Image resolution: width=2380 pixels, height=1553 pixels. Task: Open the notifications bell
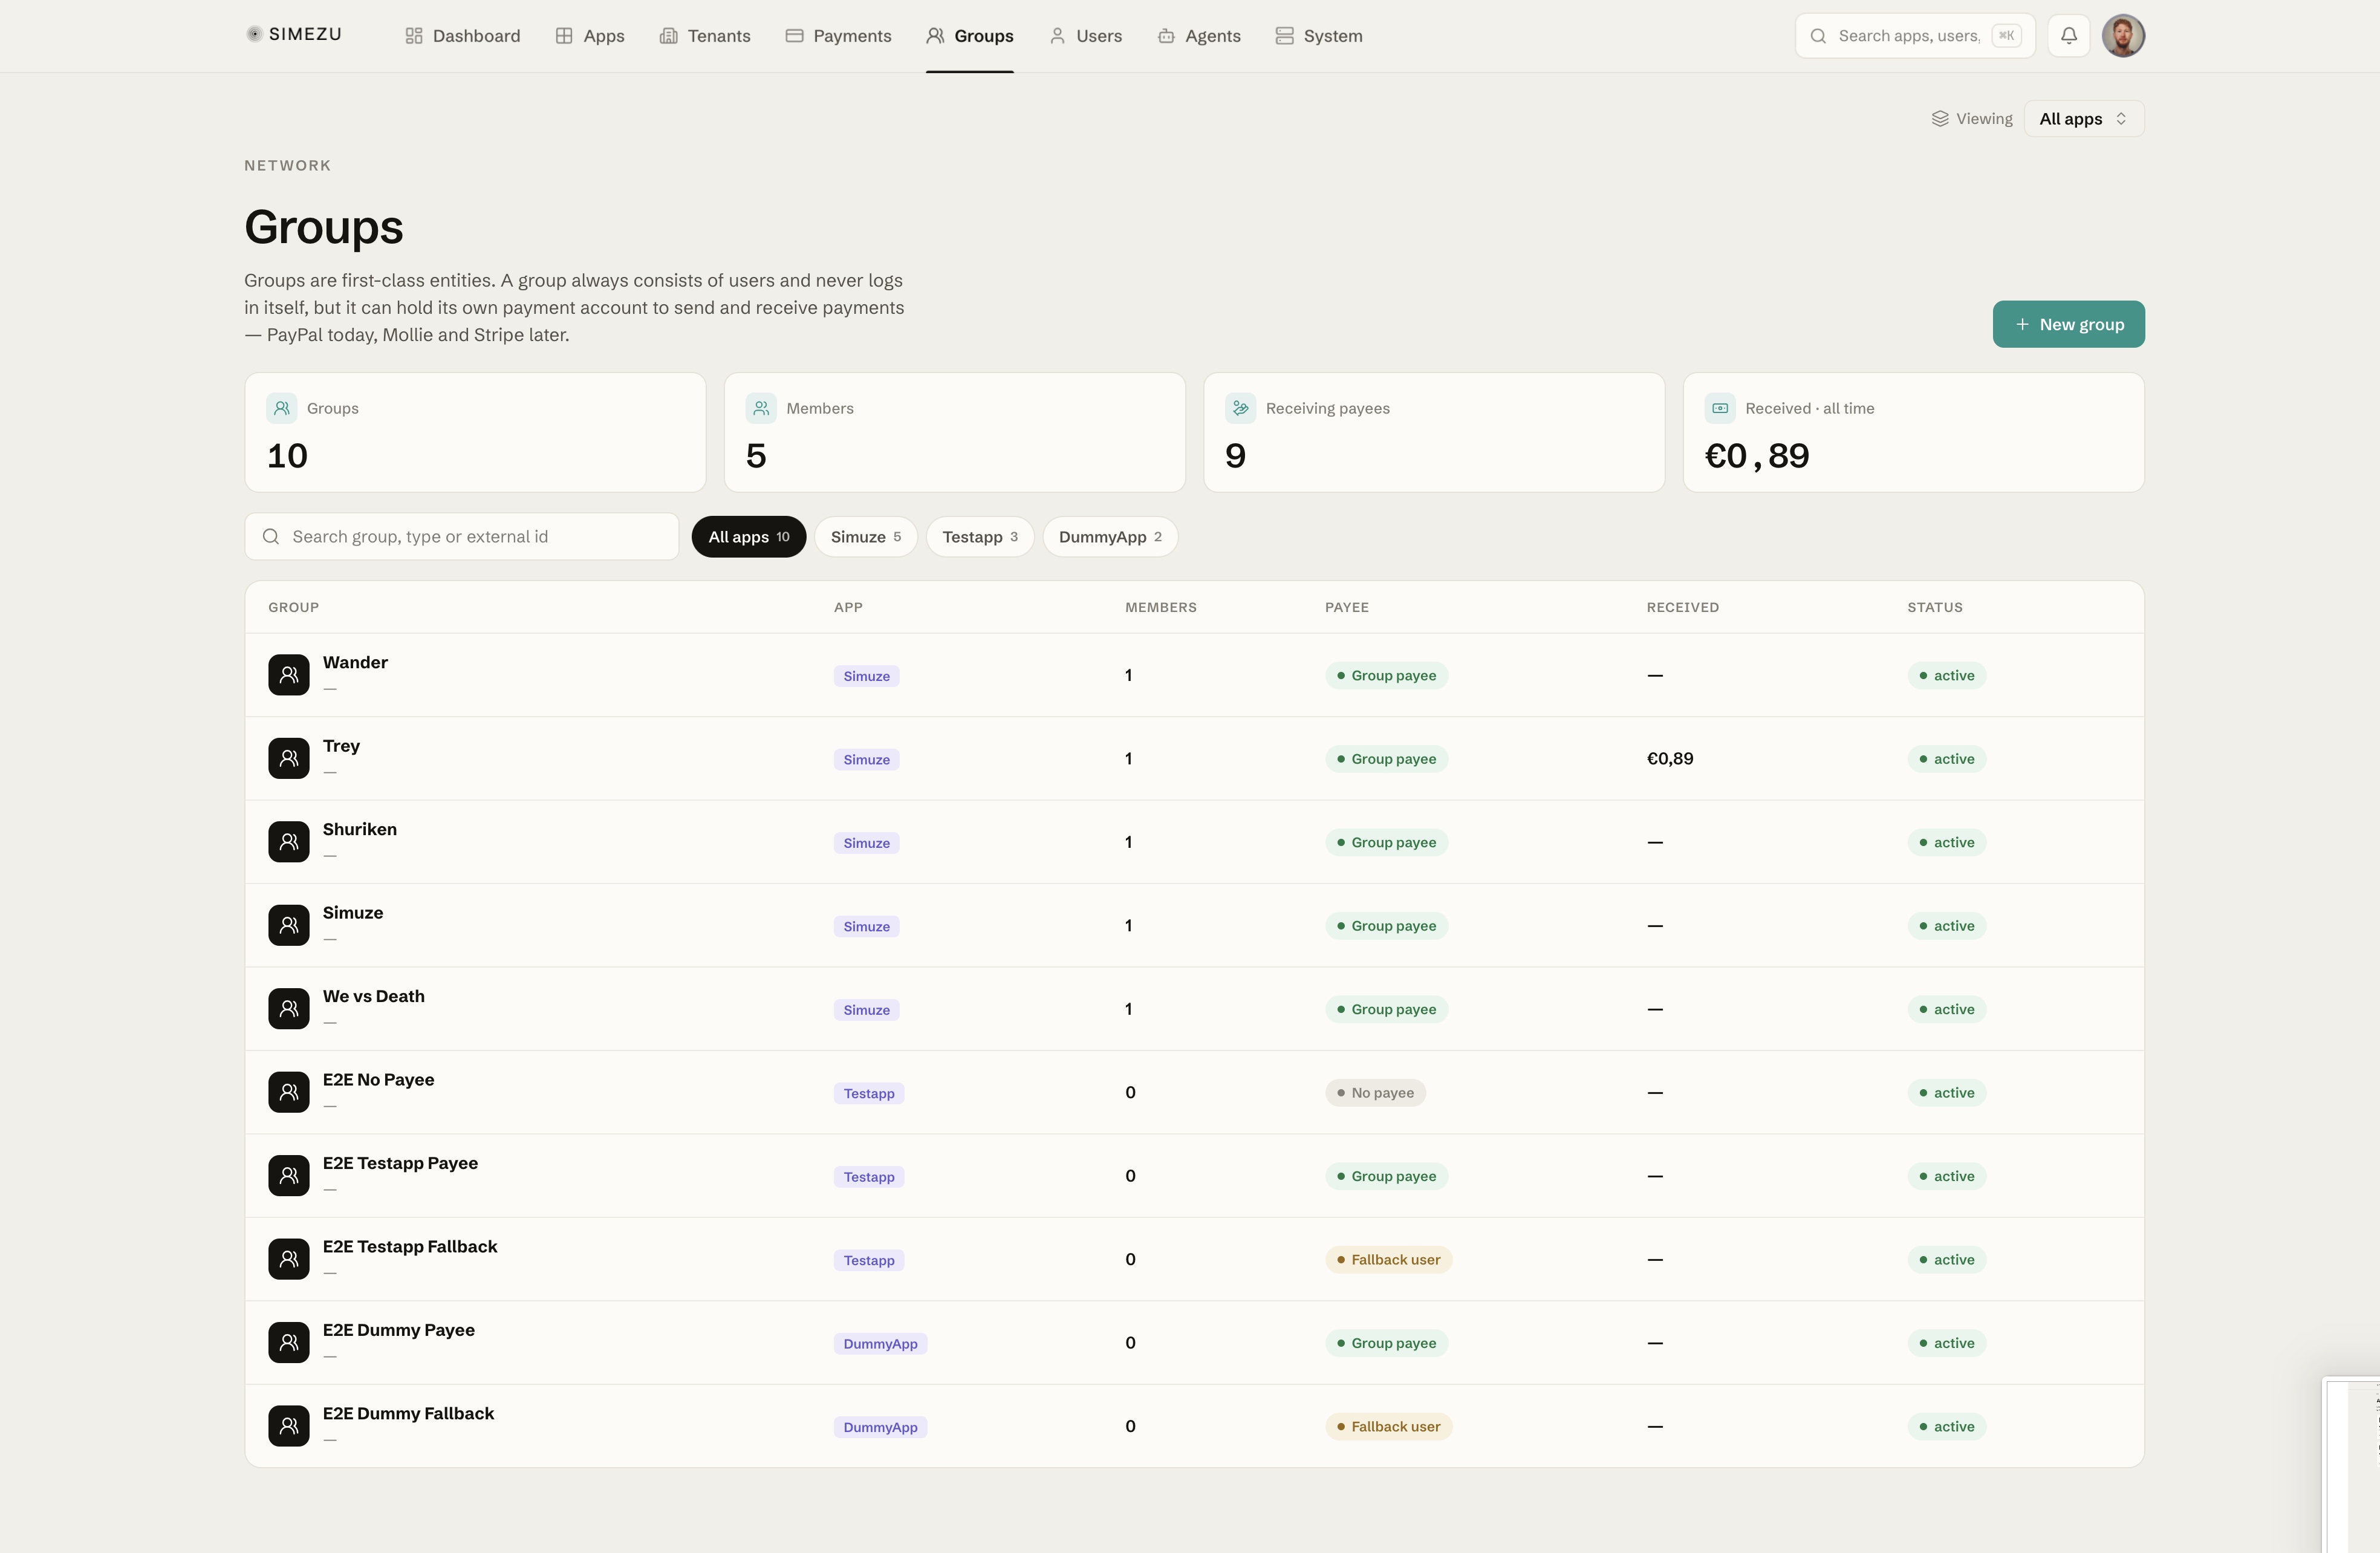[x=2068, y=36]
